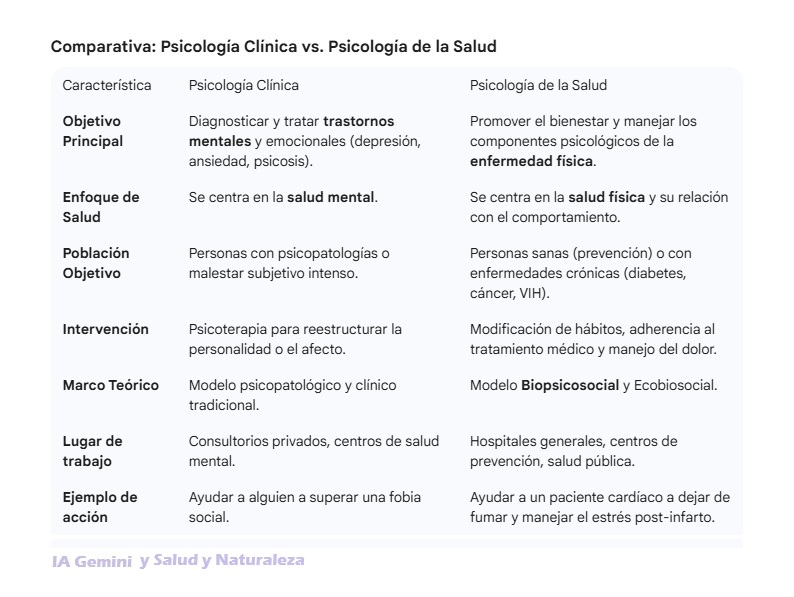Click the title 'Comparativa: Psicología Clínica vs. Psicología de la Salud'
The height and width of the screenshot is (597, 794).
[x=273, y=47]
